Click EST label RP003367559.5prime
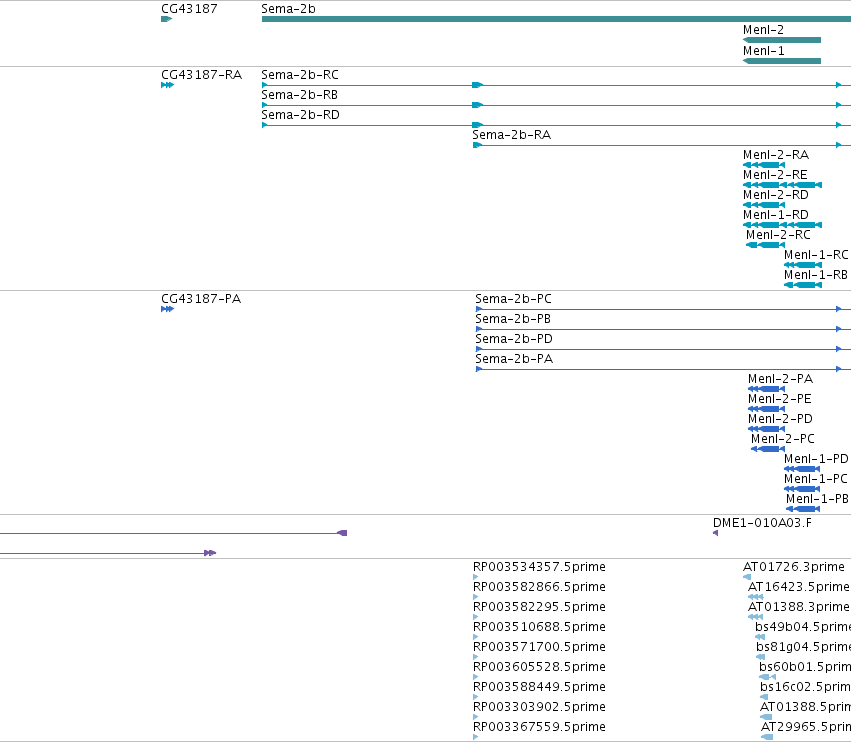The width and height of the screenshot is (851, 742). click(539, 727)
